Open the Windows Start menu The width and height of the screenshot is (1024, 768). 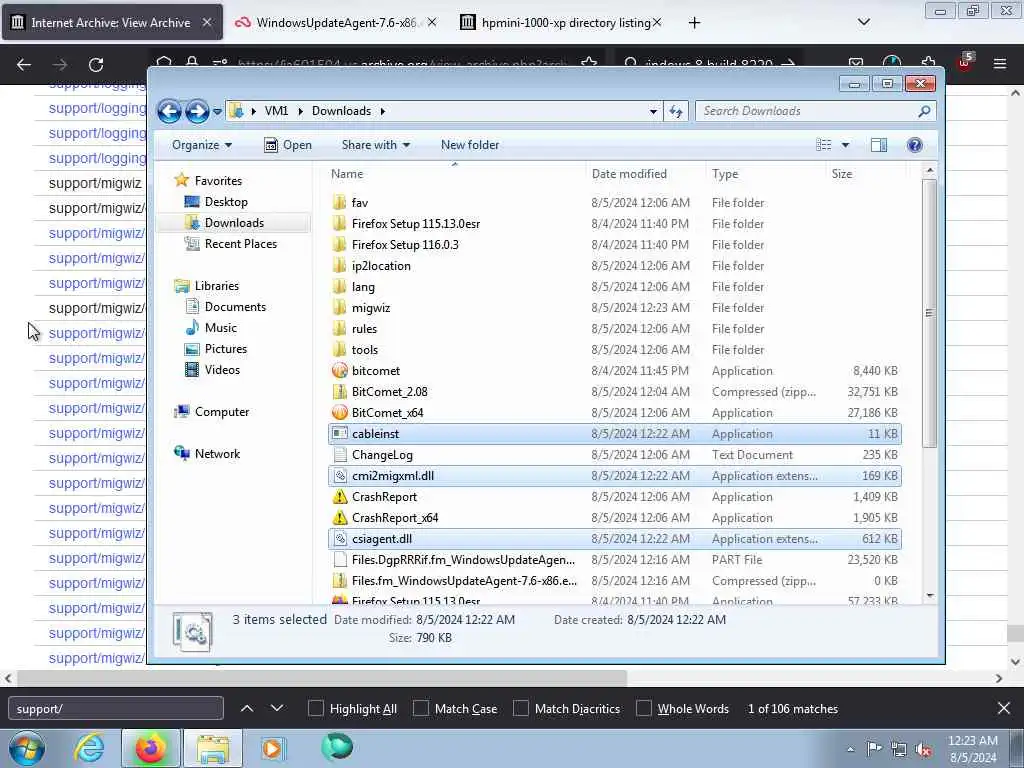(27, 748)
